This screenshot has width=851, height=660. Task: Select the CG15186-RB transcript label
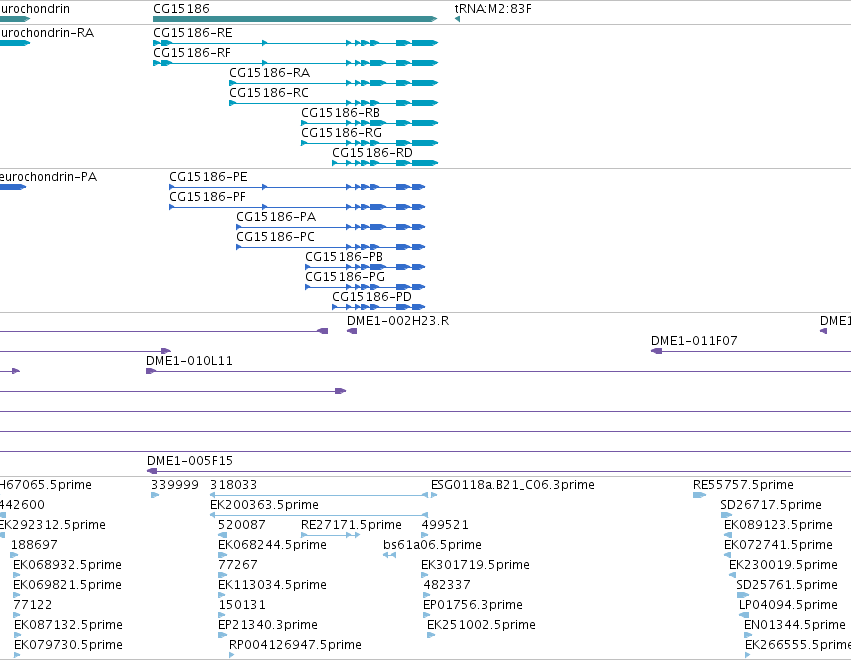[340, 113]
